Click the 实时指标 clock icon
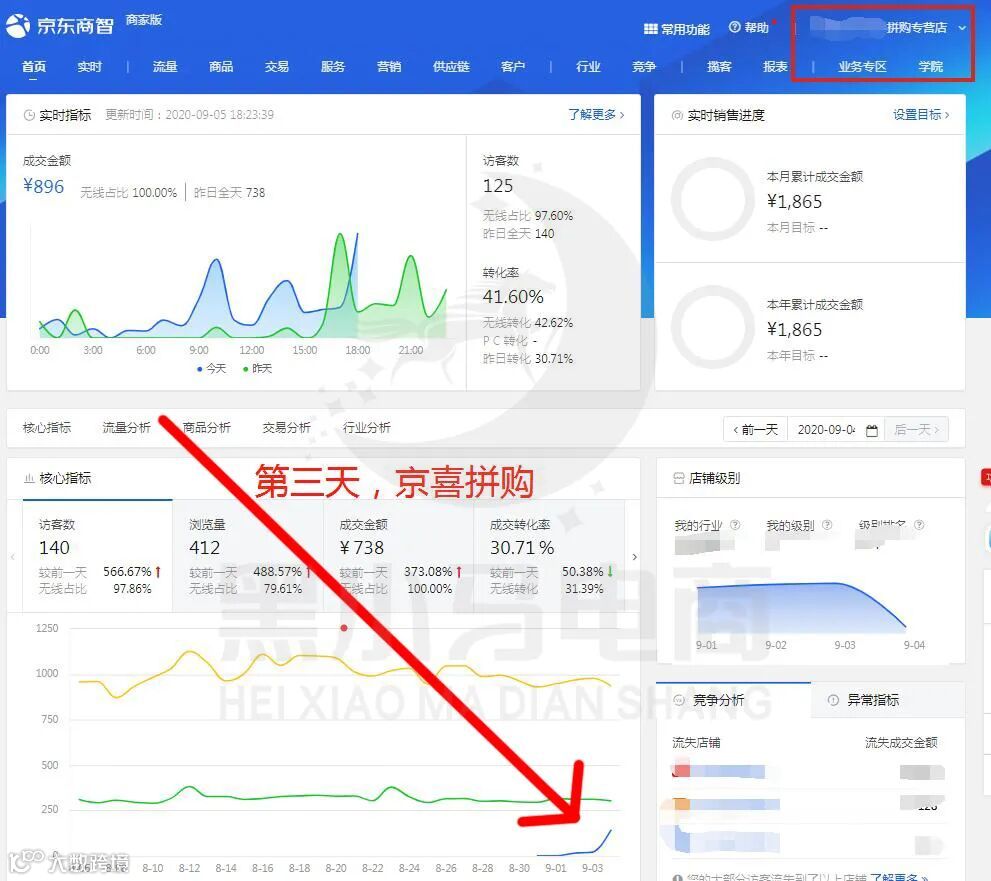Screen dimensions: 991x881 coord(29,115)
